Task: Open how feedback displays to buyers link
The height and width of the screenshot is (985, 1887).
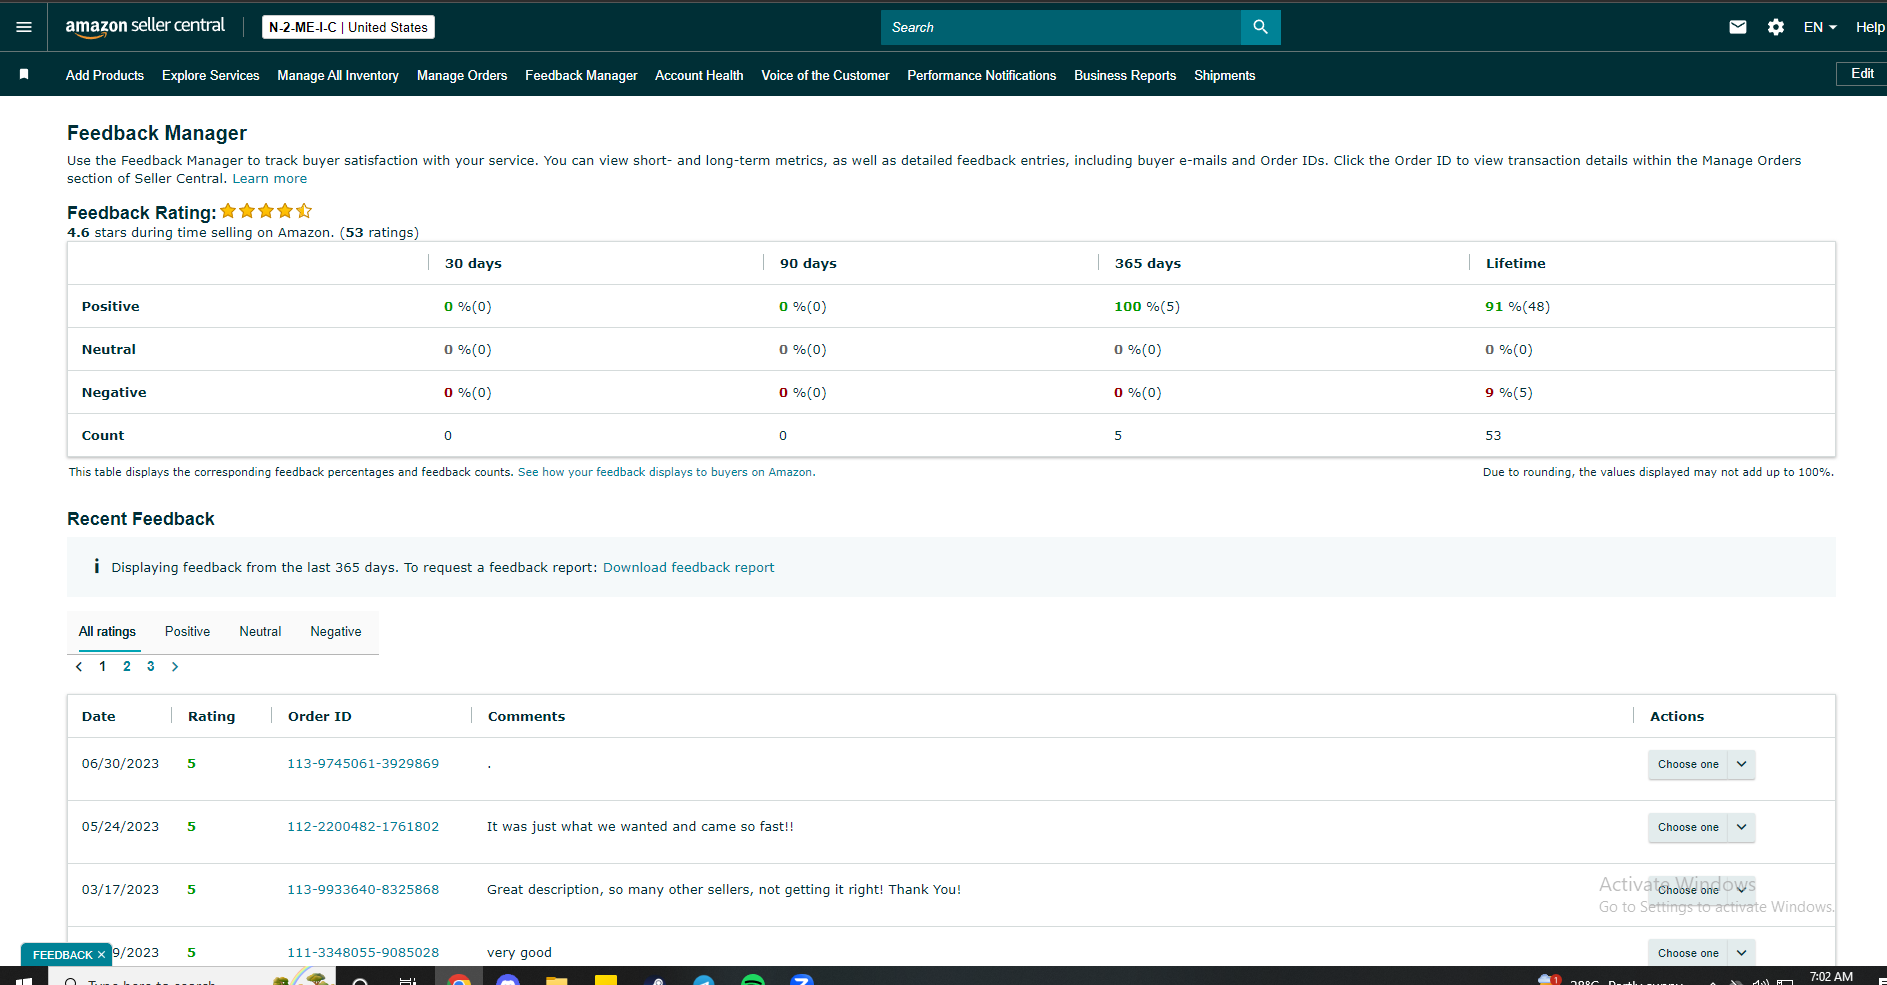Action: click(x=666, y=472)
